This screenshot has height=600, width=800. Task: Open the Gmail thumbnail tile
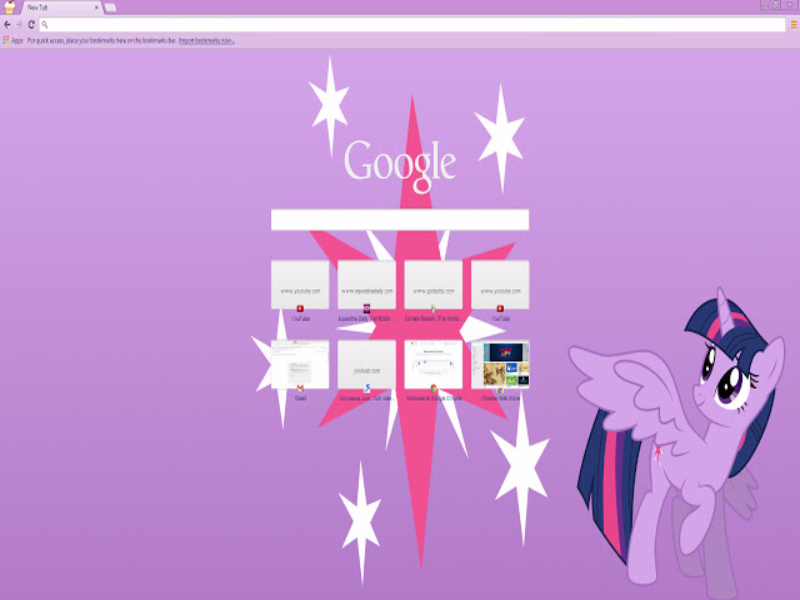[300, 364]
